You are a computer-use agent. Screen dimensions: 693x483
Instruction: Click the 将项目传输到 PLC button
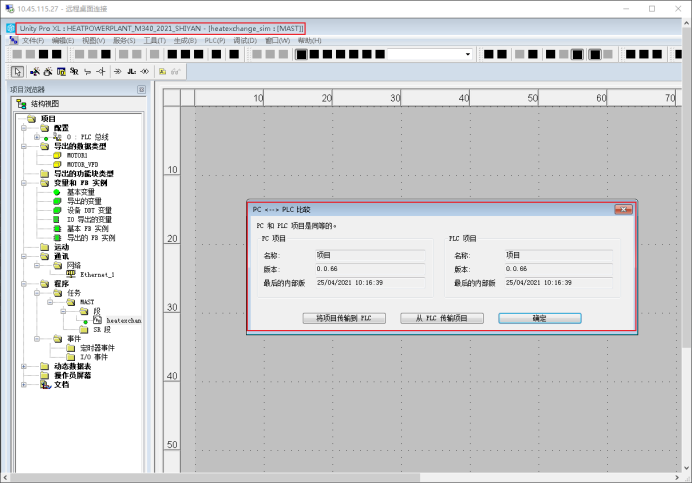click(343, 318)
